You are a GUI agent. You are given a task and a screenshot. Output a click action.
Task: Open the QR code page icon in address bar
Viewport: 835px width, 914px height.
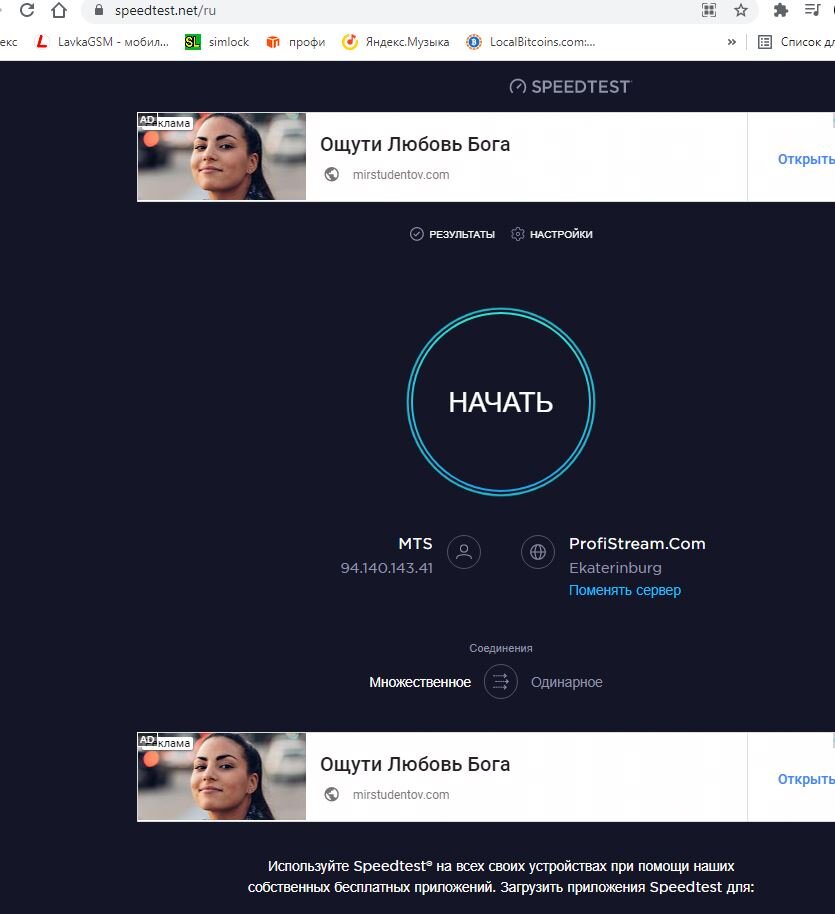click(x=709, y=10)
